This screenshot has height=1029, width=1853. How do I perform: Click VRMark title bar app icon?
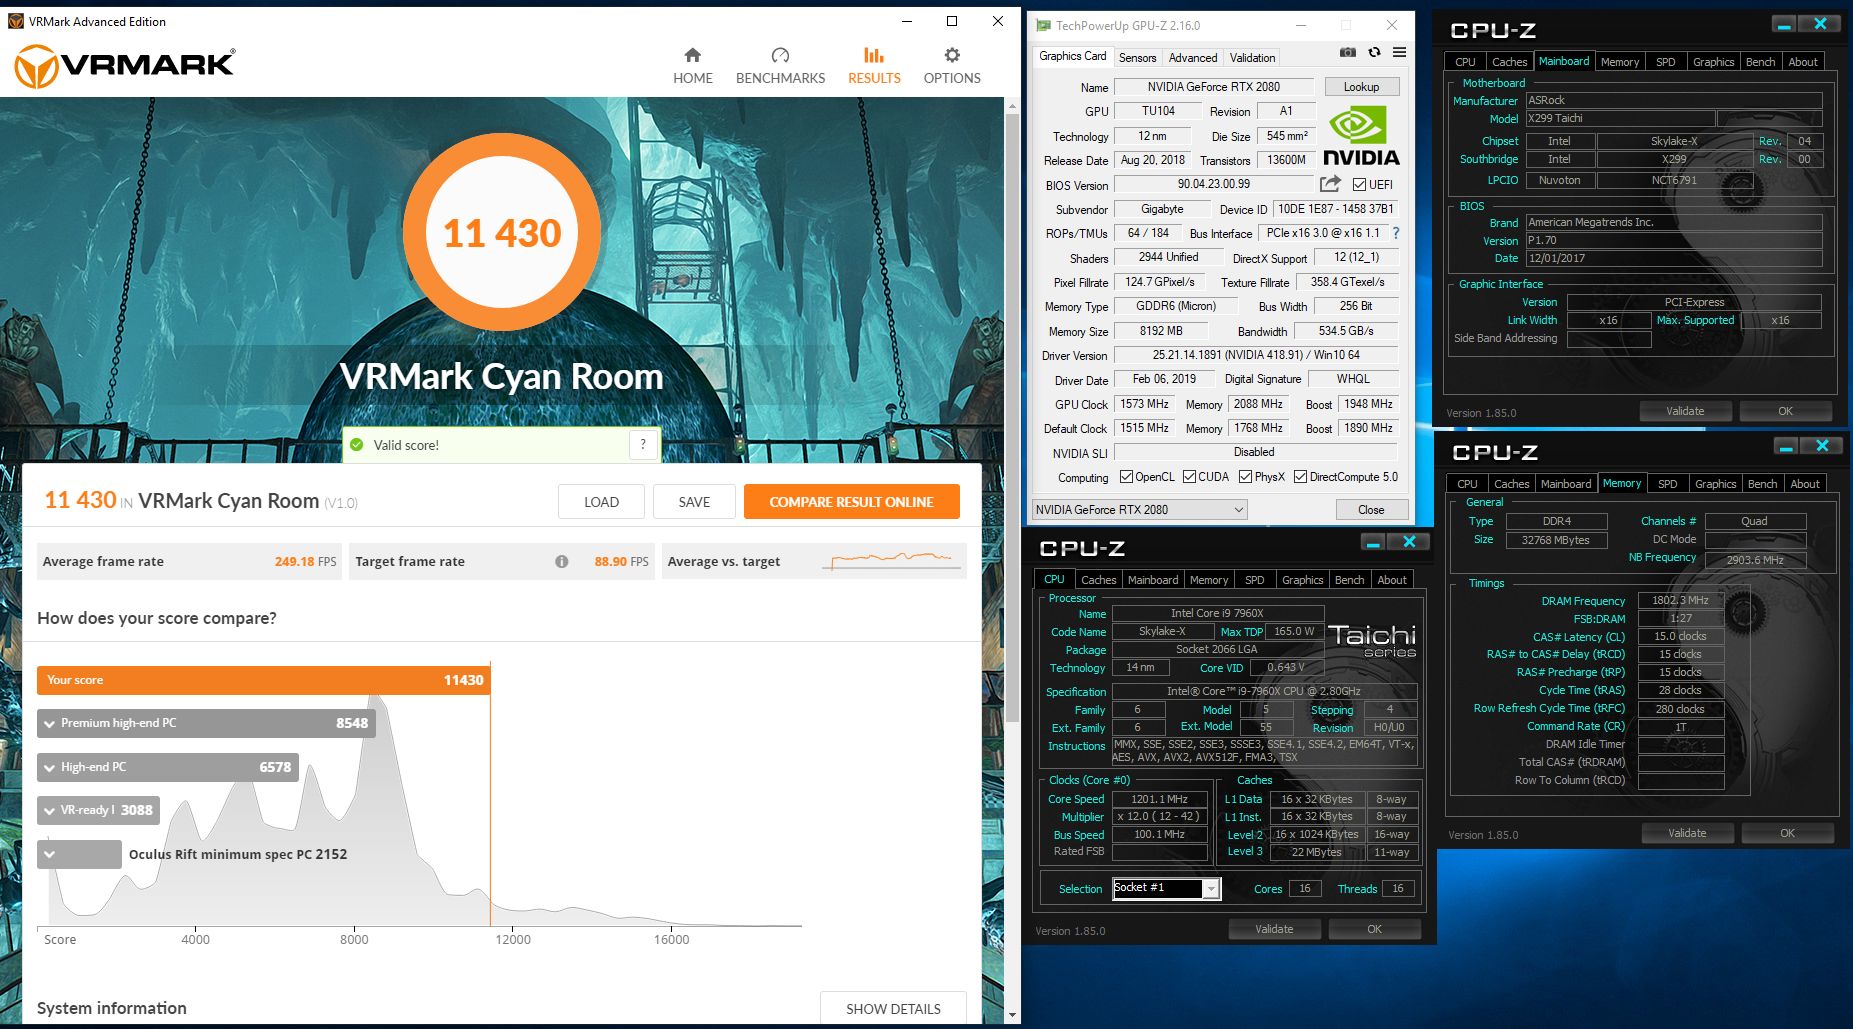click(16, 21)
